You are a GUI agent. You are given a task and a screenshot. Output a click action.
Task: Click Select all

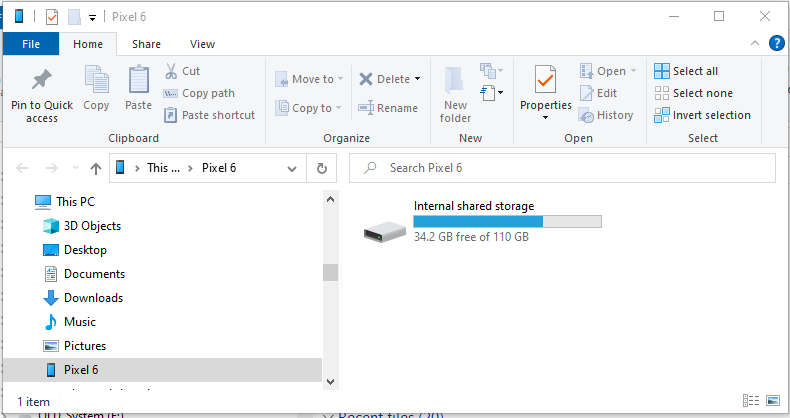[x=686, y=71]
